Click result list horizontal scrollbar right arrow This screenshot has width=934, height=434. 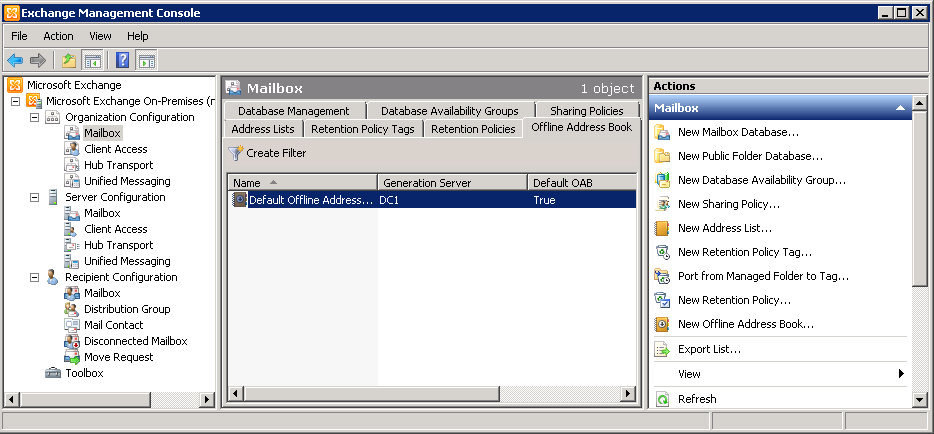click(627, 394)
